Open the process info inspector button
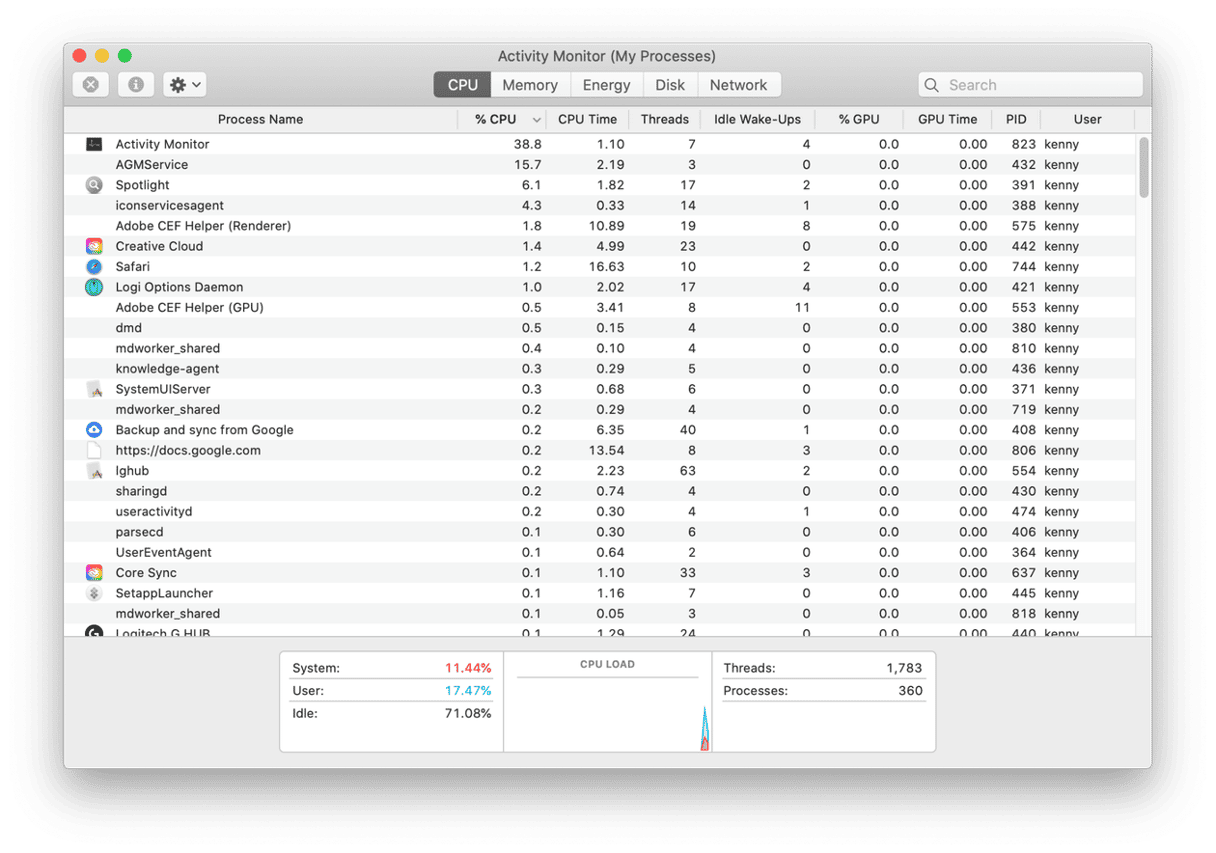The height and width of the screenshot is (853, 1216). (135, 85)
